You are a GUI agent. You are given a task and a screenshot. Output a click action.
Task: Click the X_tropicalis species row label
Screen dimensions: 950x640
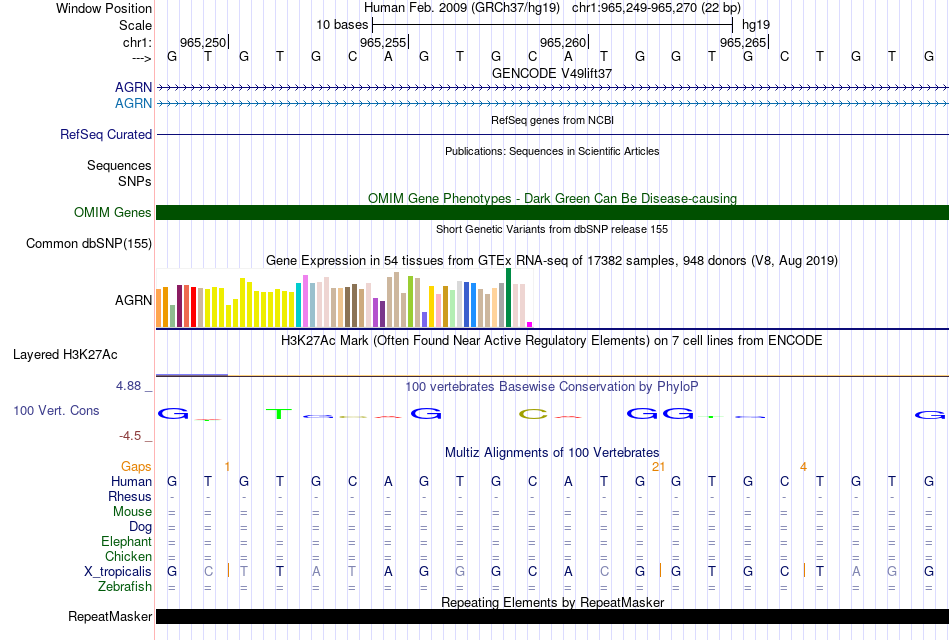[118, 571]
